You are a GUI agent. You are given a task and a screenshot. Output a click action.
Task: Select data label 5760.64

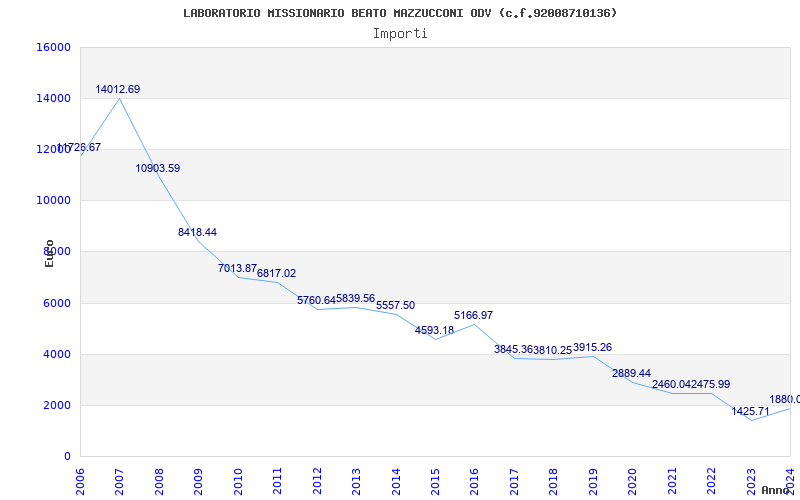[316, 301]
